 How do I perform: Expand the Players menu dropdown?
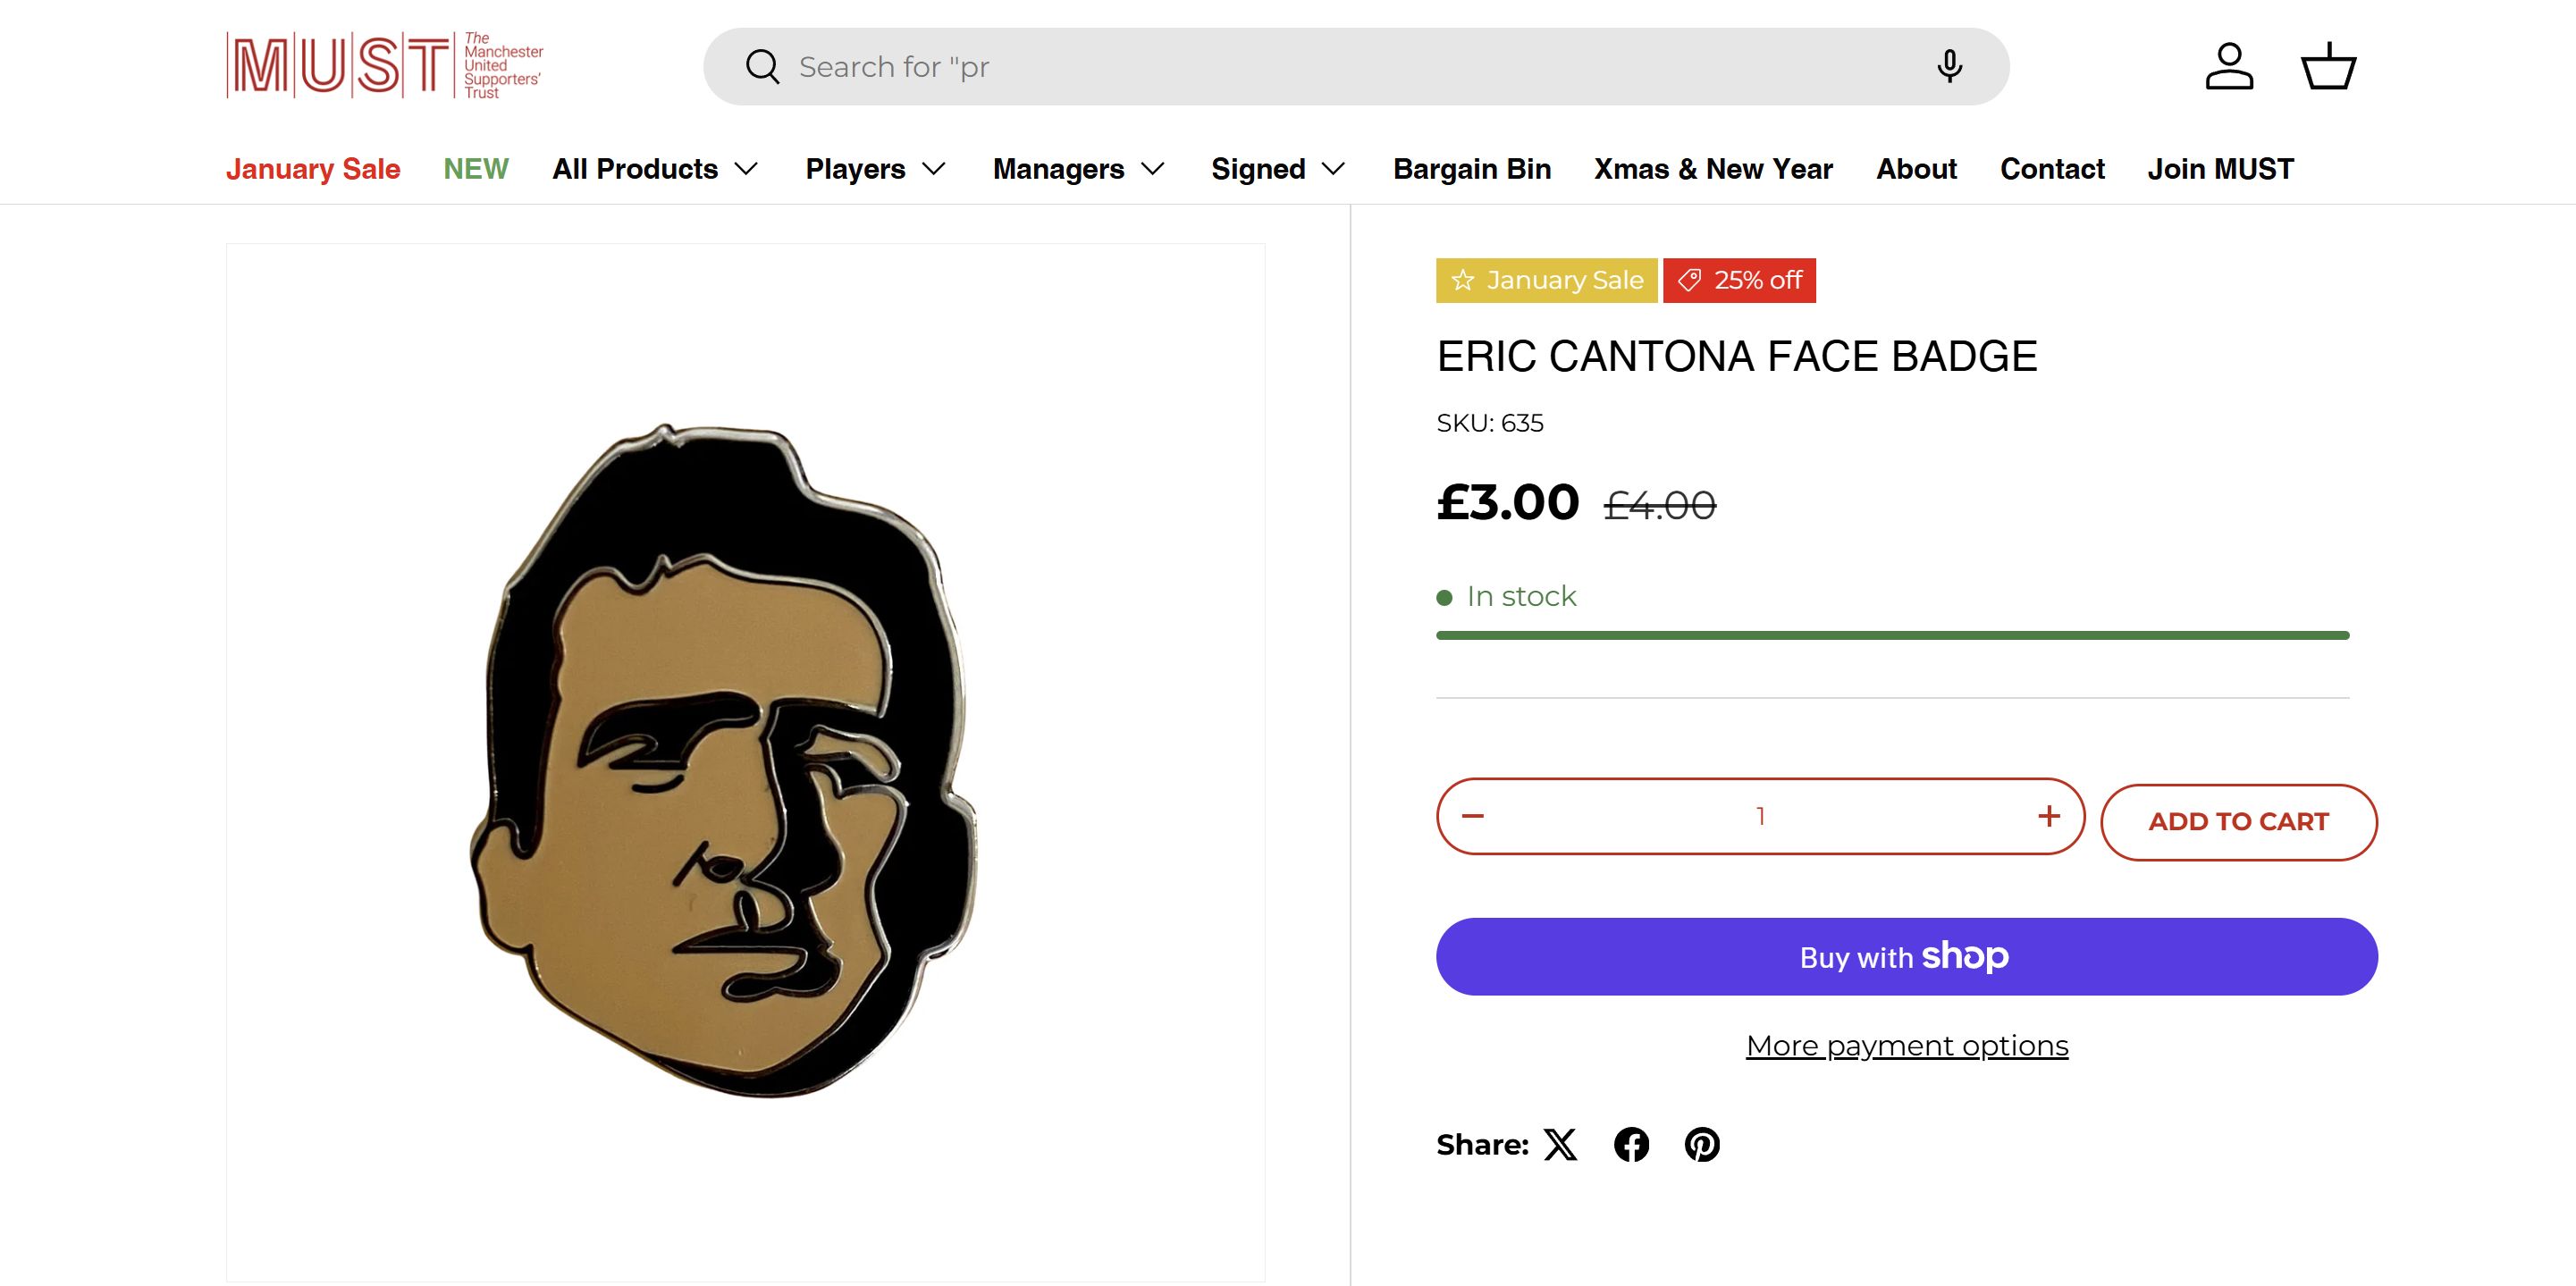pos(875,169)
